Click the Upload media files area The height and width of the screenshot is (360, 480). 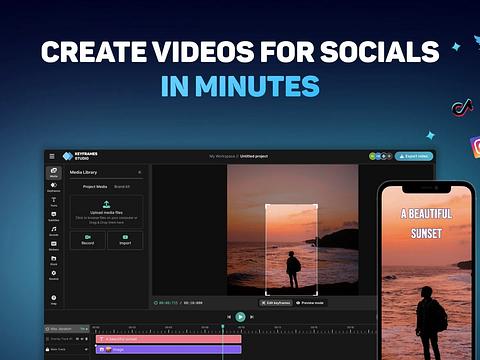pyautogui.click(x=107, y=212)
